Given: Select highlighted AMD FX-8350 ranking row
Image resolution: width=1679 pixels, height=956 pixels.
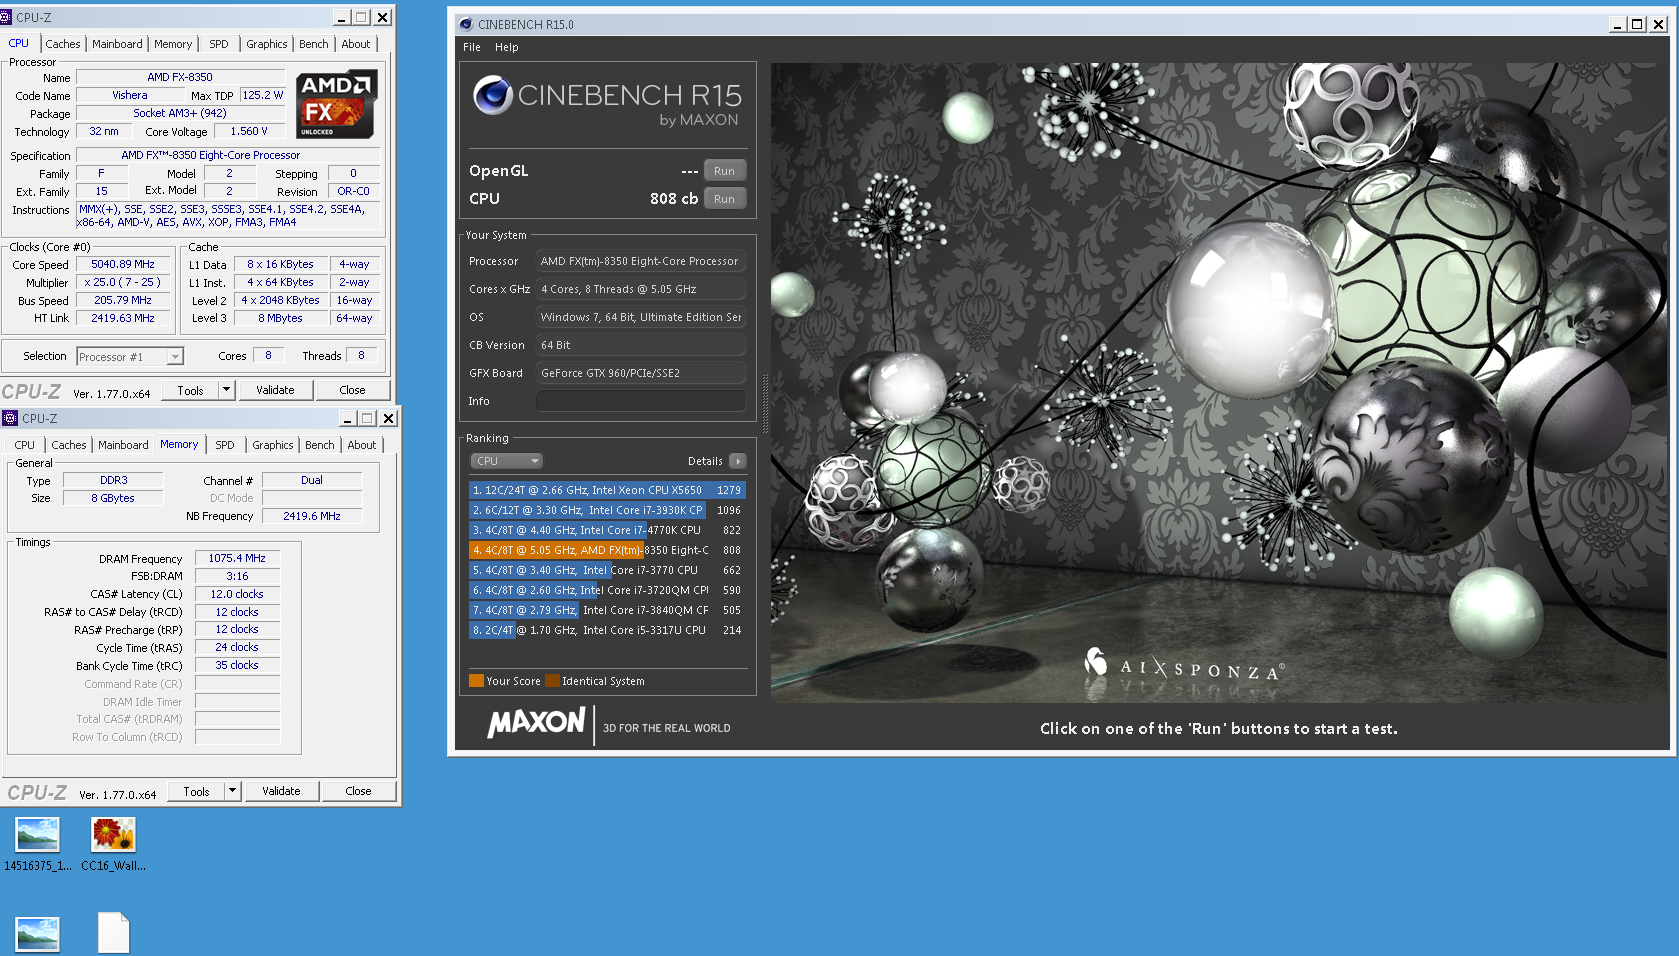Looking at the screenshot, I should tap(607, 550).
